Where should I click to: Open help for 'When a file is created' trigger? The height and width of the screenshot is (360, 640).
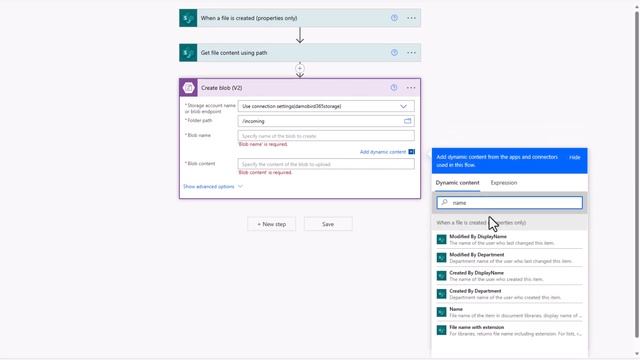pos(394,18)
